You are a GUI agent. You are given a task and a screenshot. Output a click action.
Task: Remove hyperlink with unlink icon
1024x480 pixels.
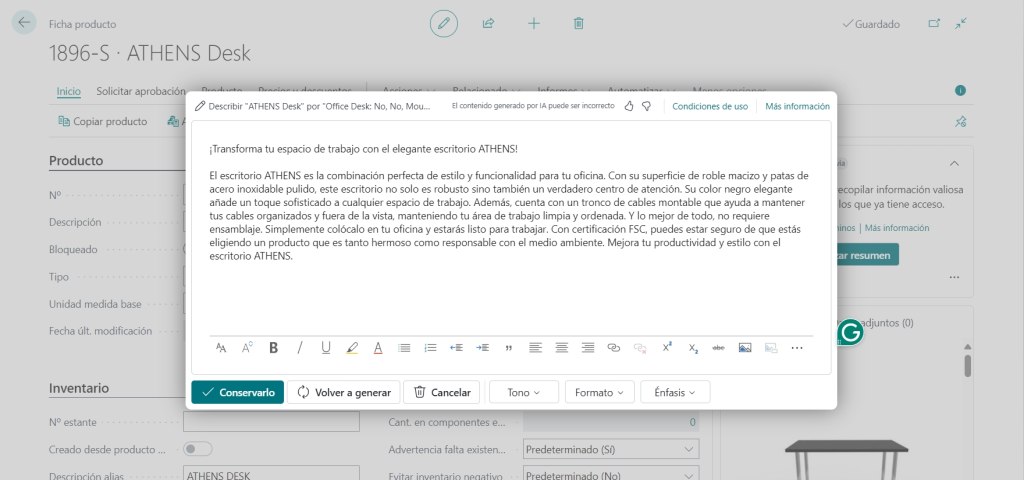640,348
